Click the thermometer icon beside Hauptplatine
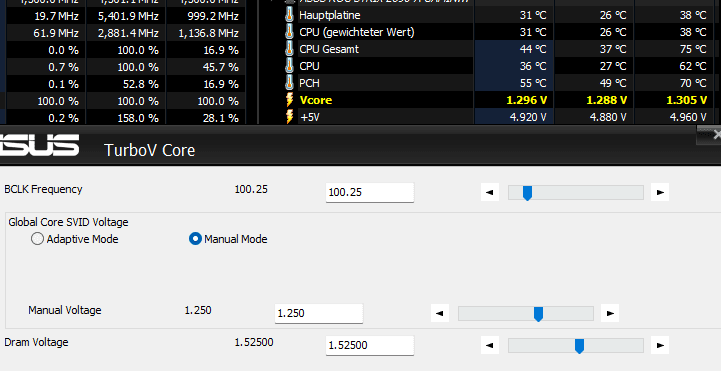The image size is (721, 371). (x=289, y=15)
